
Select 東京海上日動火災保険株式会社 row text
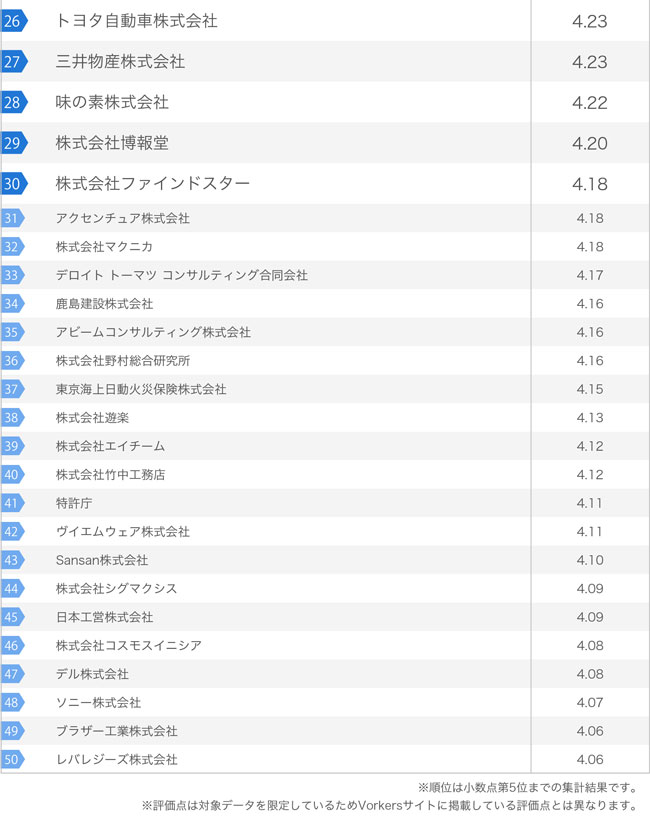pos(141,389)
